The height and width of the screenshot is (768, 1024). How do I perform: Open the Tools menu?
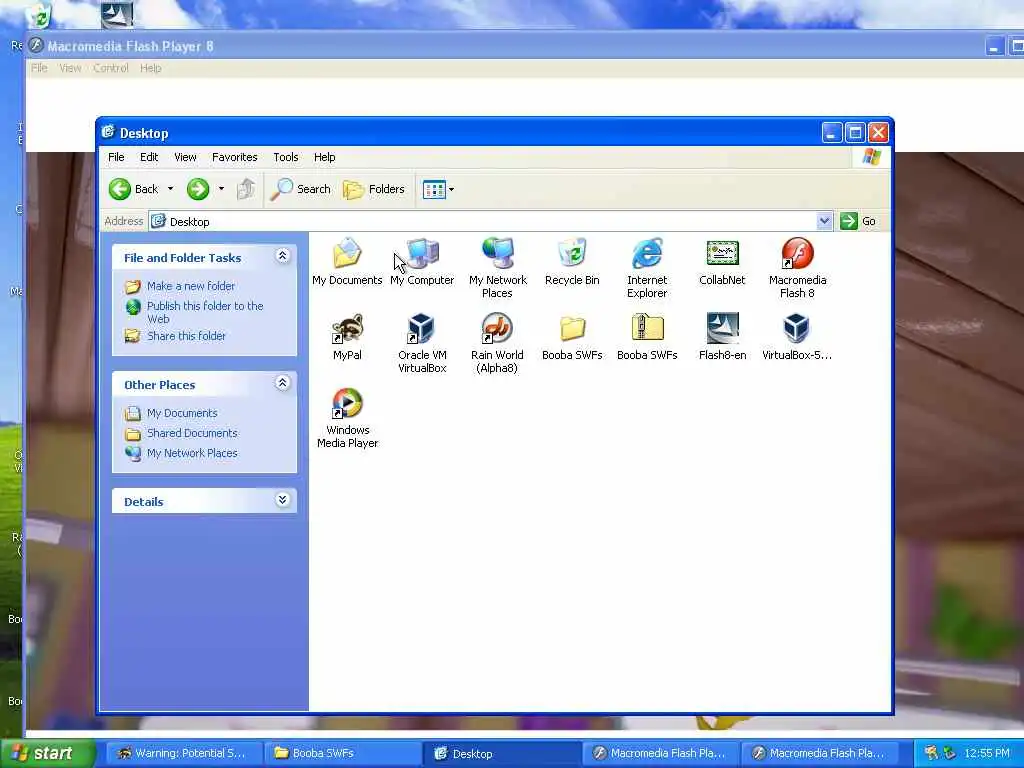[x=285, y=157]
